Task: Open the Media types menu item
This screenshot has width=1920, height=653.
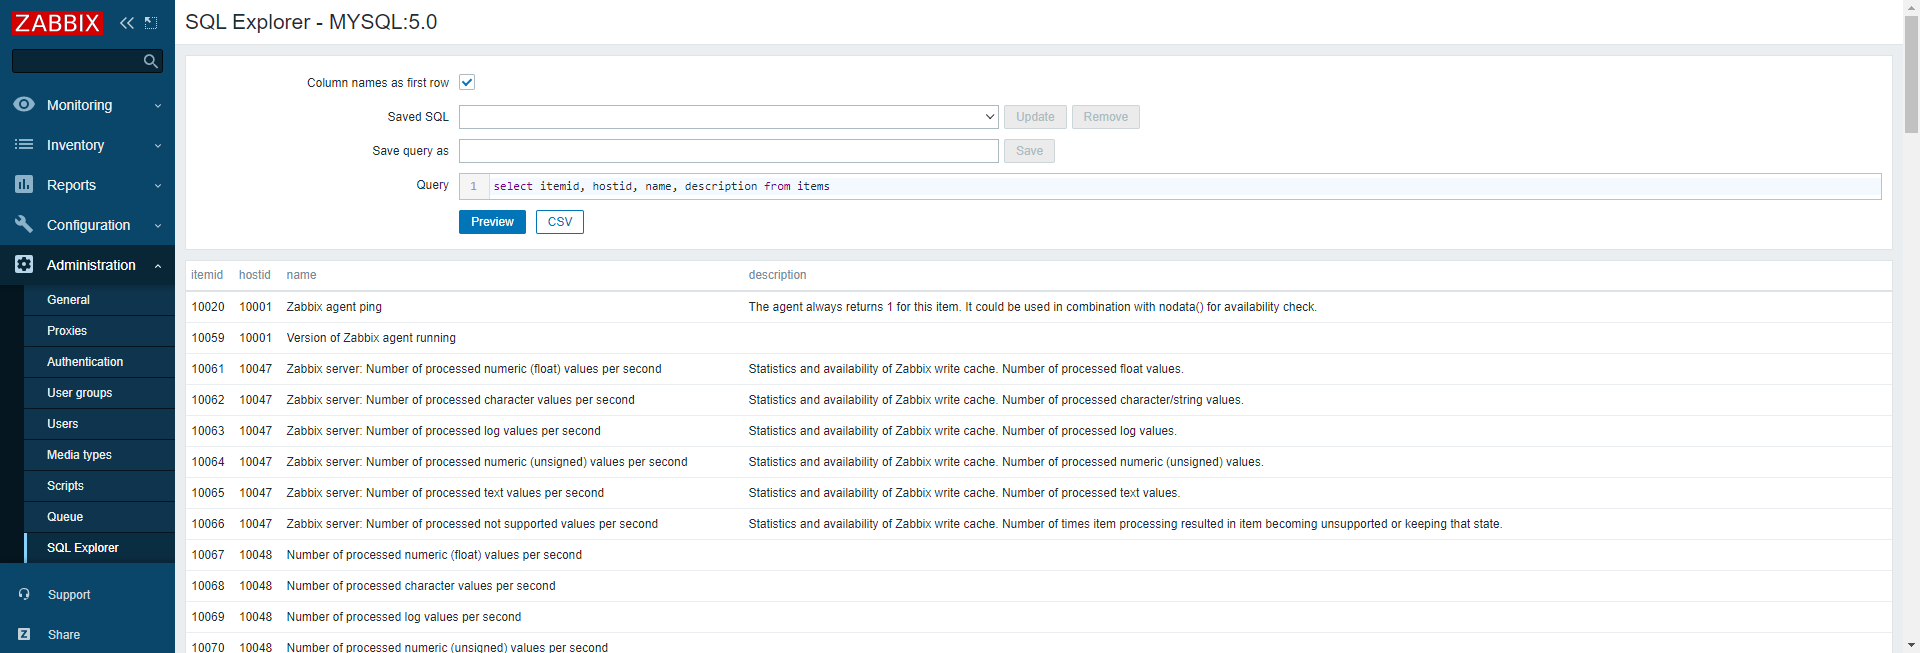Action: point(99,455)
